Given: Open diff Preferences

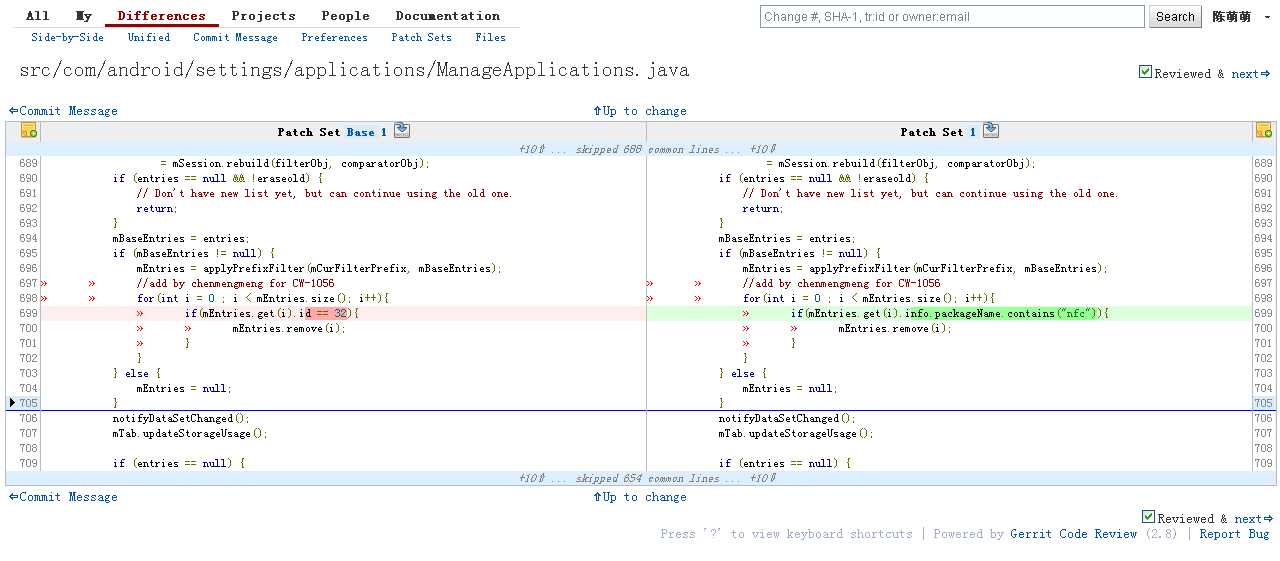Looking at the screenshot, I should click(335, 38).
